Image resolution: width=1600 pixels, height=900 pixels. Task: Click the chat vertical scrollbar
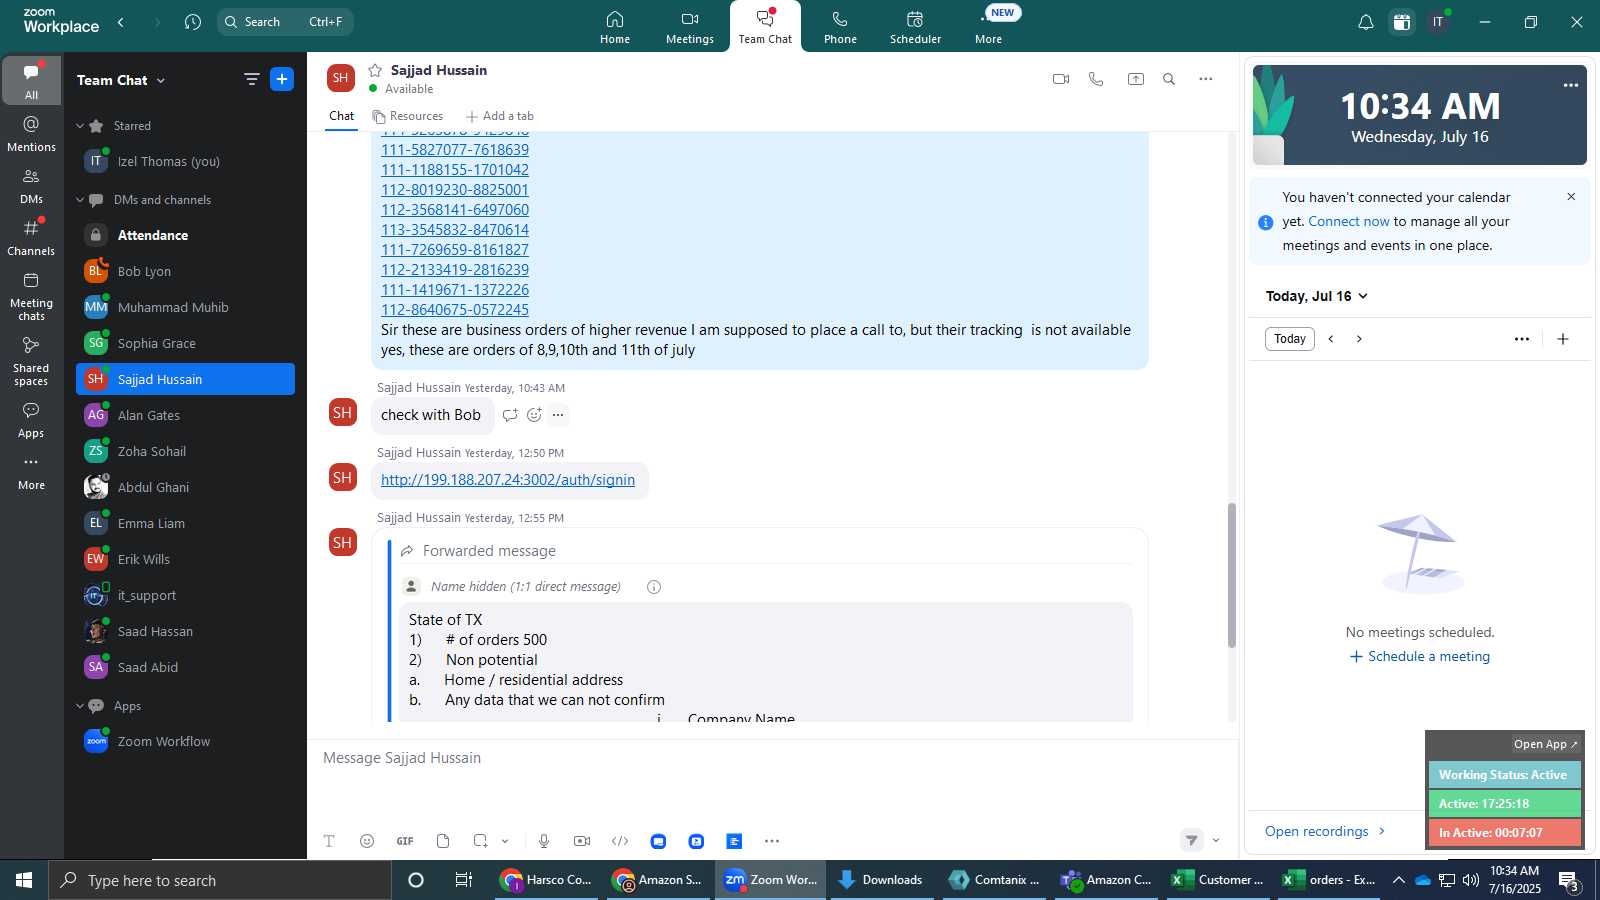pyautogui.click(x=1232, y=575)
